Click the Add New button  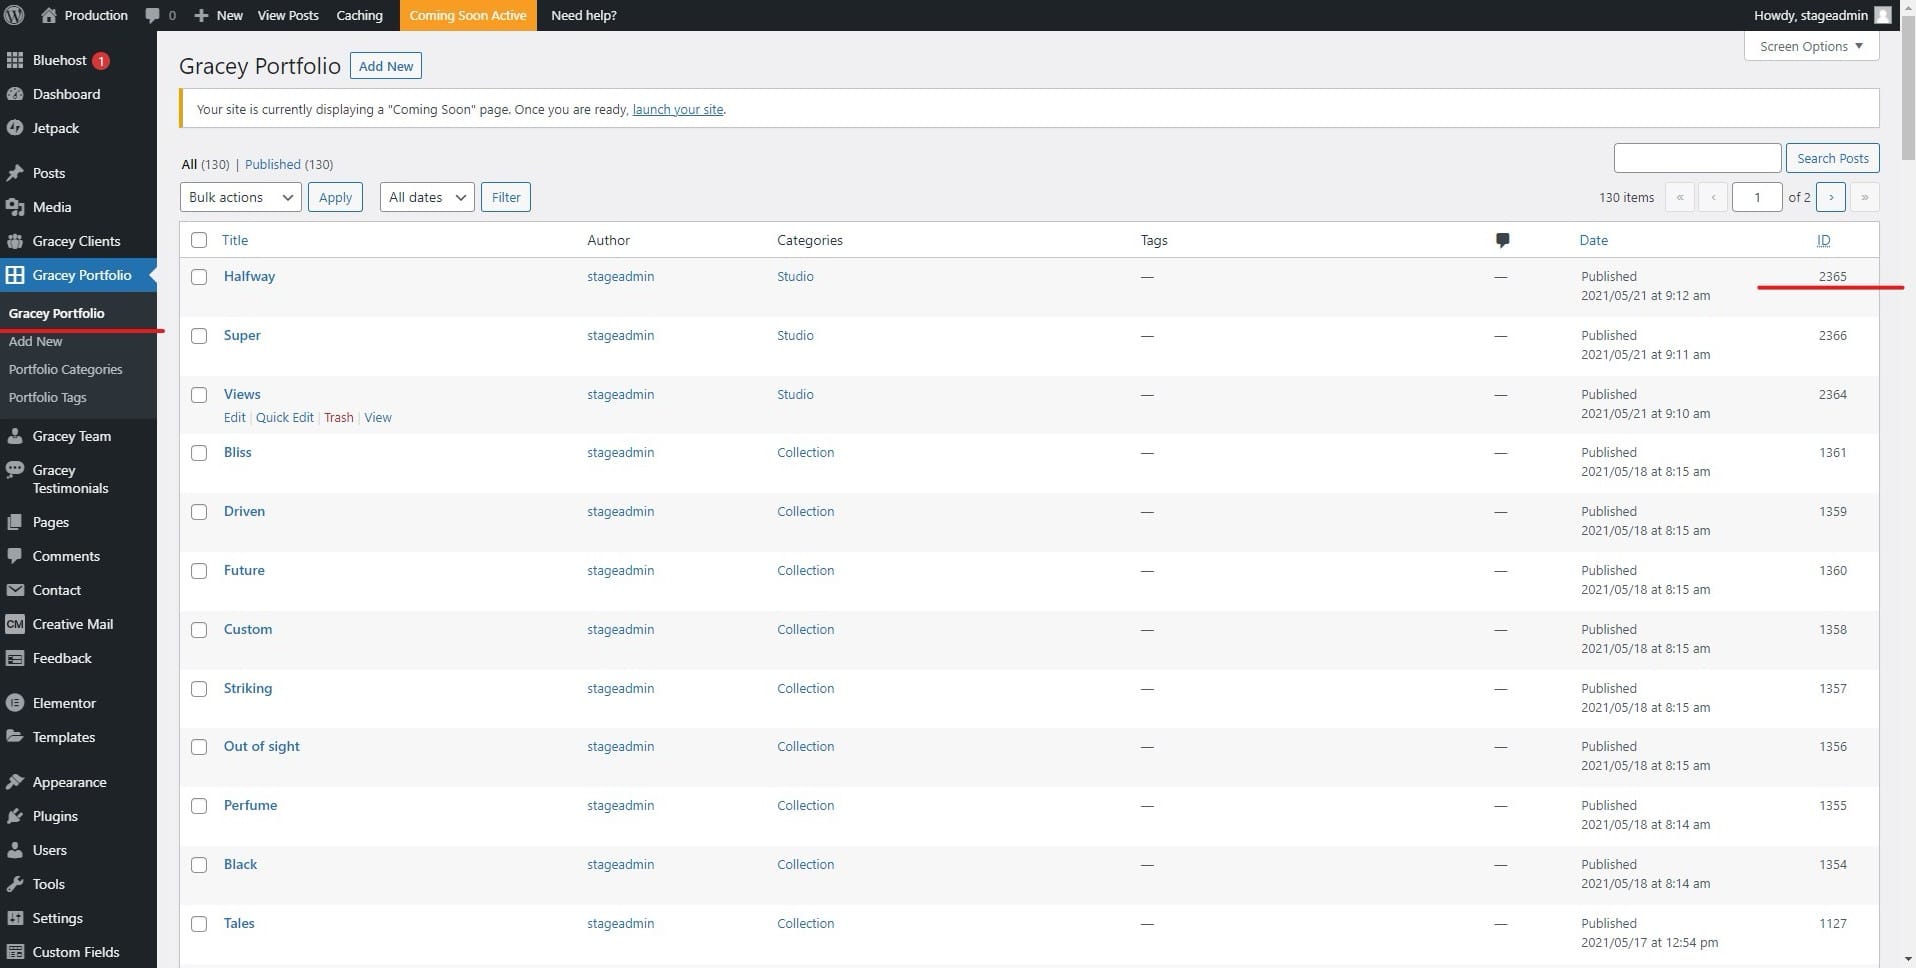[385, 66]
